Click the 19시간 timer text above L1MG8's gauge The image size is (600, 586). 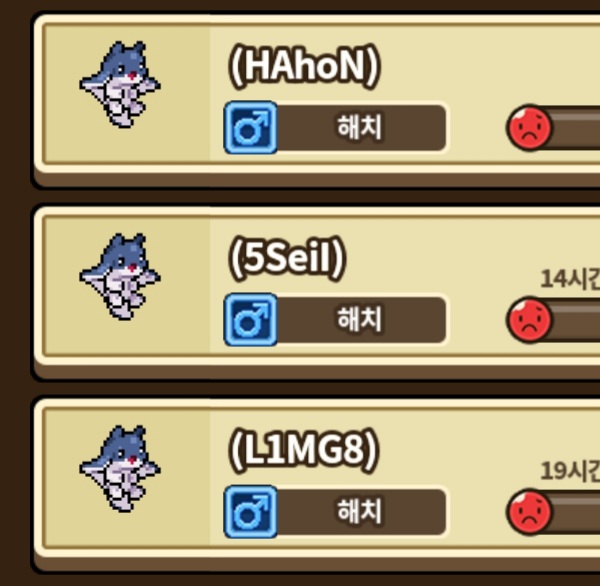[x=570, y=471]
